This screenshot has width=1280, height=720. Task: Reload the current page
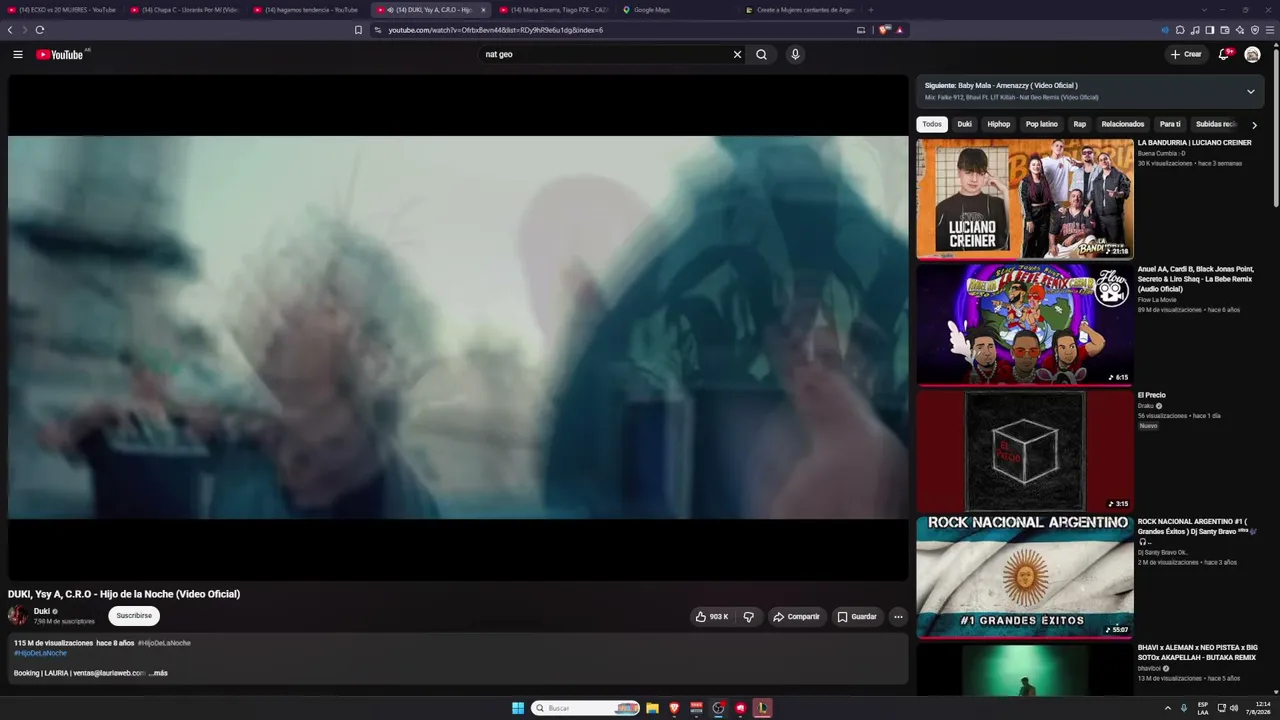click(x=40, y=30)
